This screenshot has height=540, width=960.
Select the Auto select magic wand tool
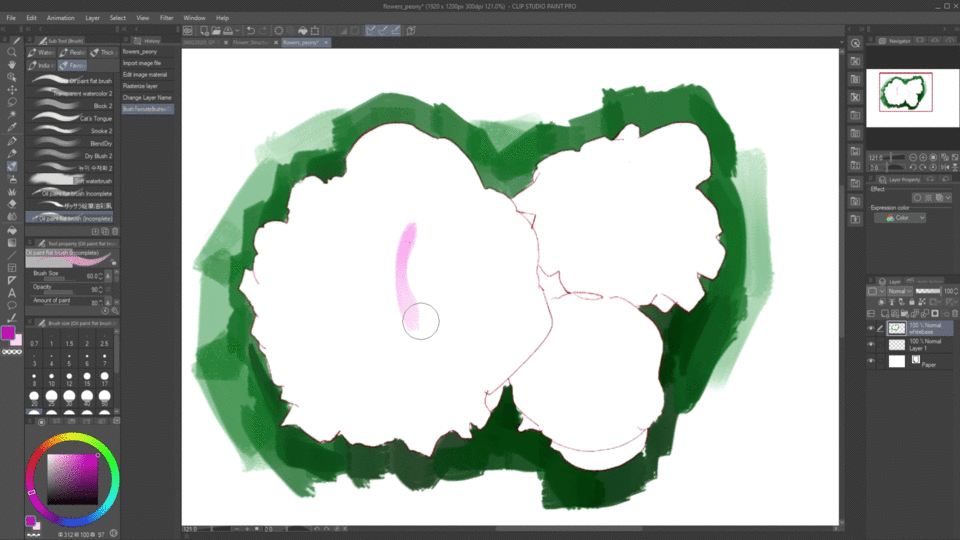pyautogui.click(x=12, y=115)
